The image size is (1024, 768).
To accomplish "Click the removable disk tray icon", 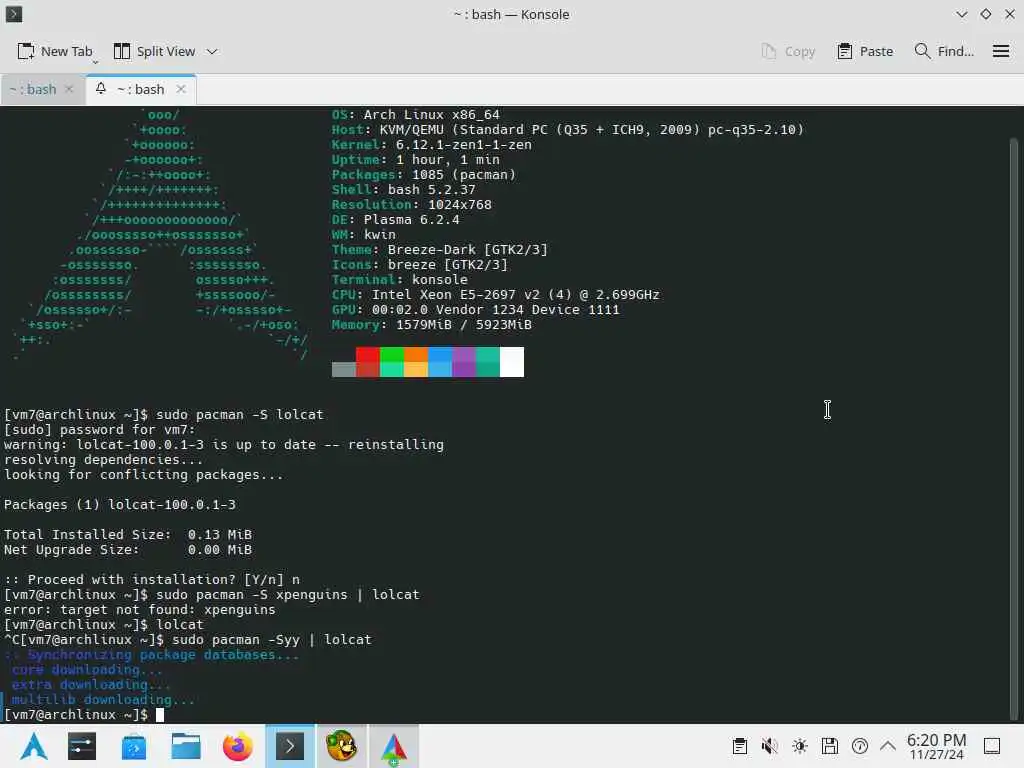I will tap(830, 746).
